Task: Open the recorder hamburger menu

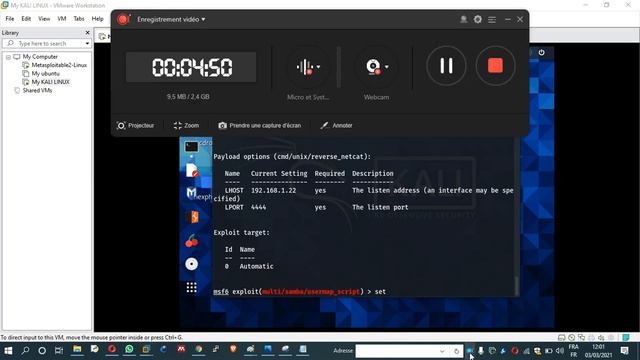Action: click(492, 20)
